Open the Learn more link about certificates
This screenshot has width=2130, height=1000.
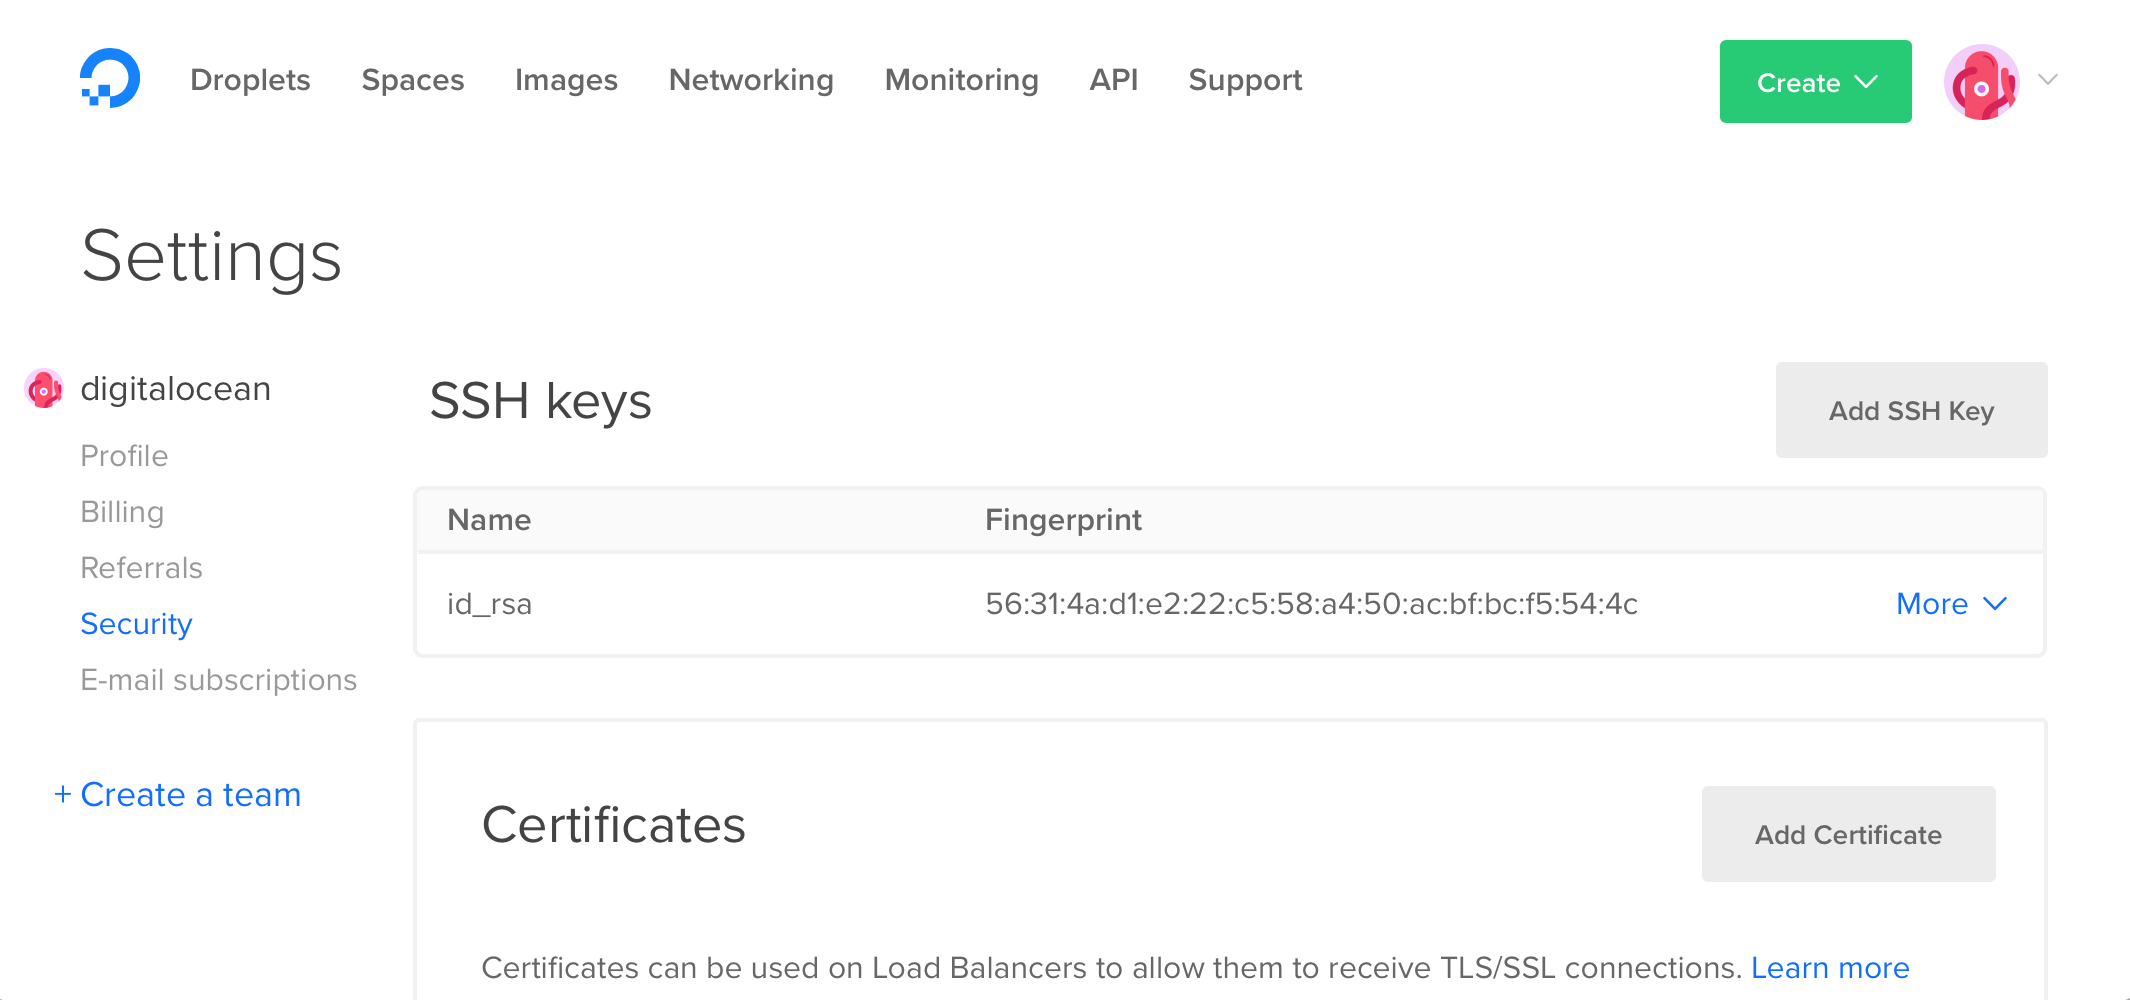(1831, 967)
